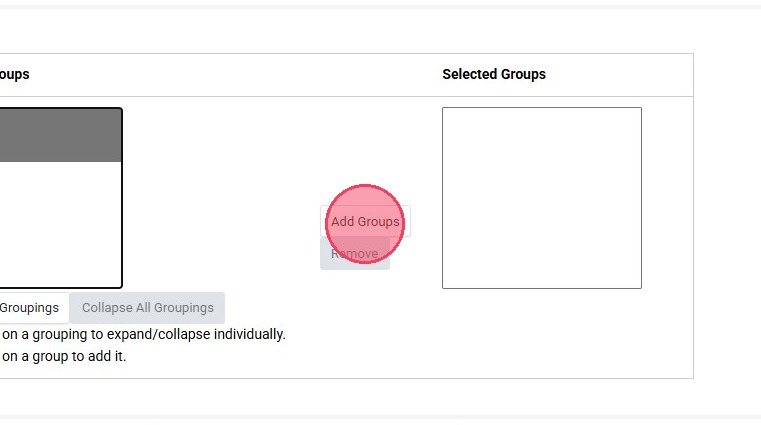Select the grey highlighted row in groups list
The image size is (761, 425).
60,135
